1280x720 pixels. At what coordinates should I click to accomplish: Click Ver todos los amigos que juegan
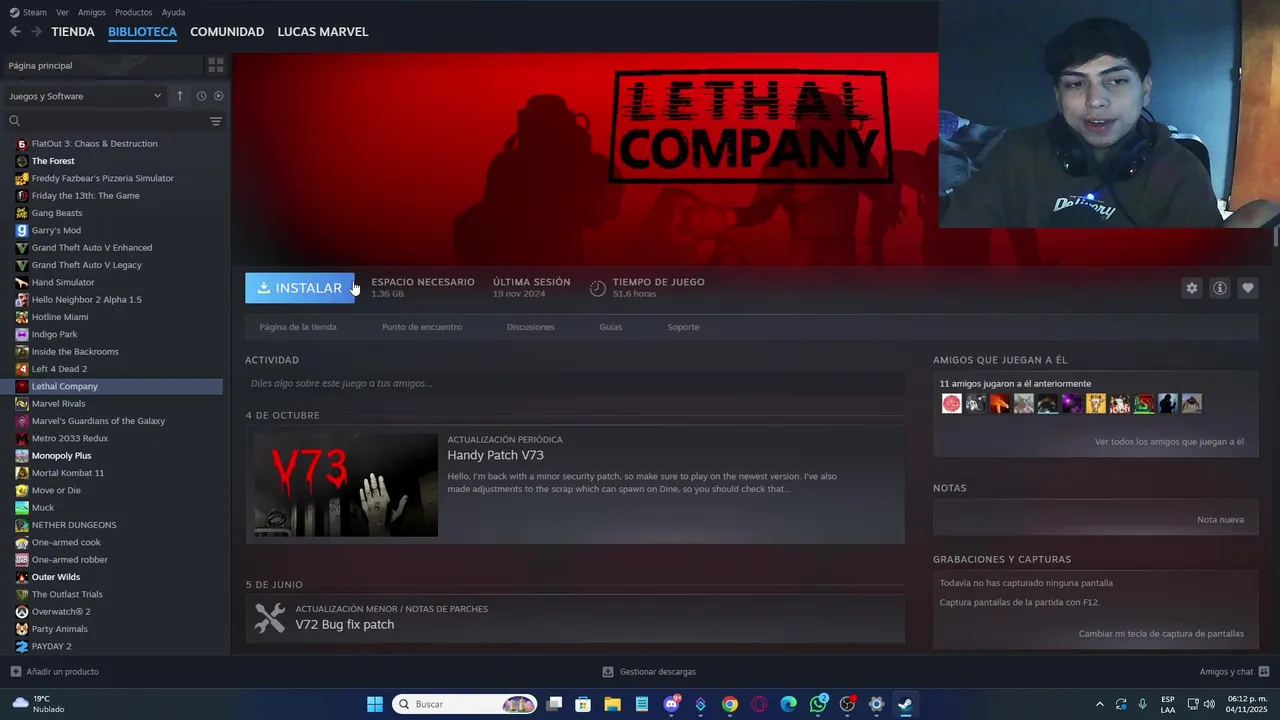coord(1169,442)
